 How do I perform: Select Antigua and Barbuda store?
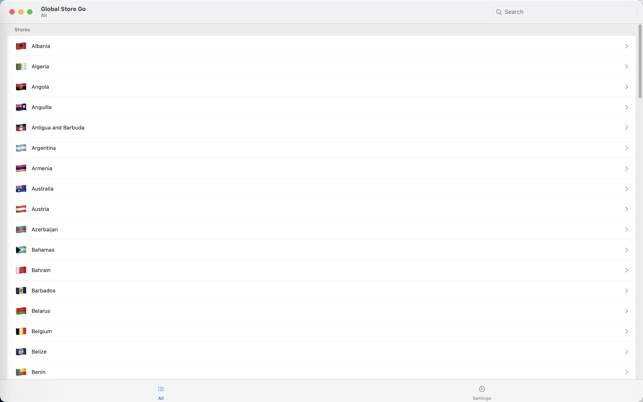click(300, 128)
